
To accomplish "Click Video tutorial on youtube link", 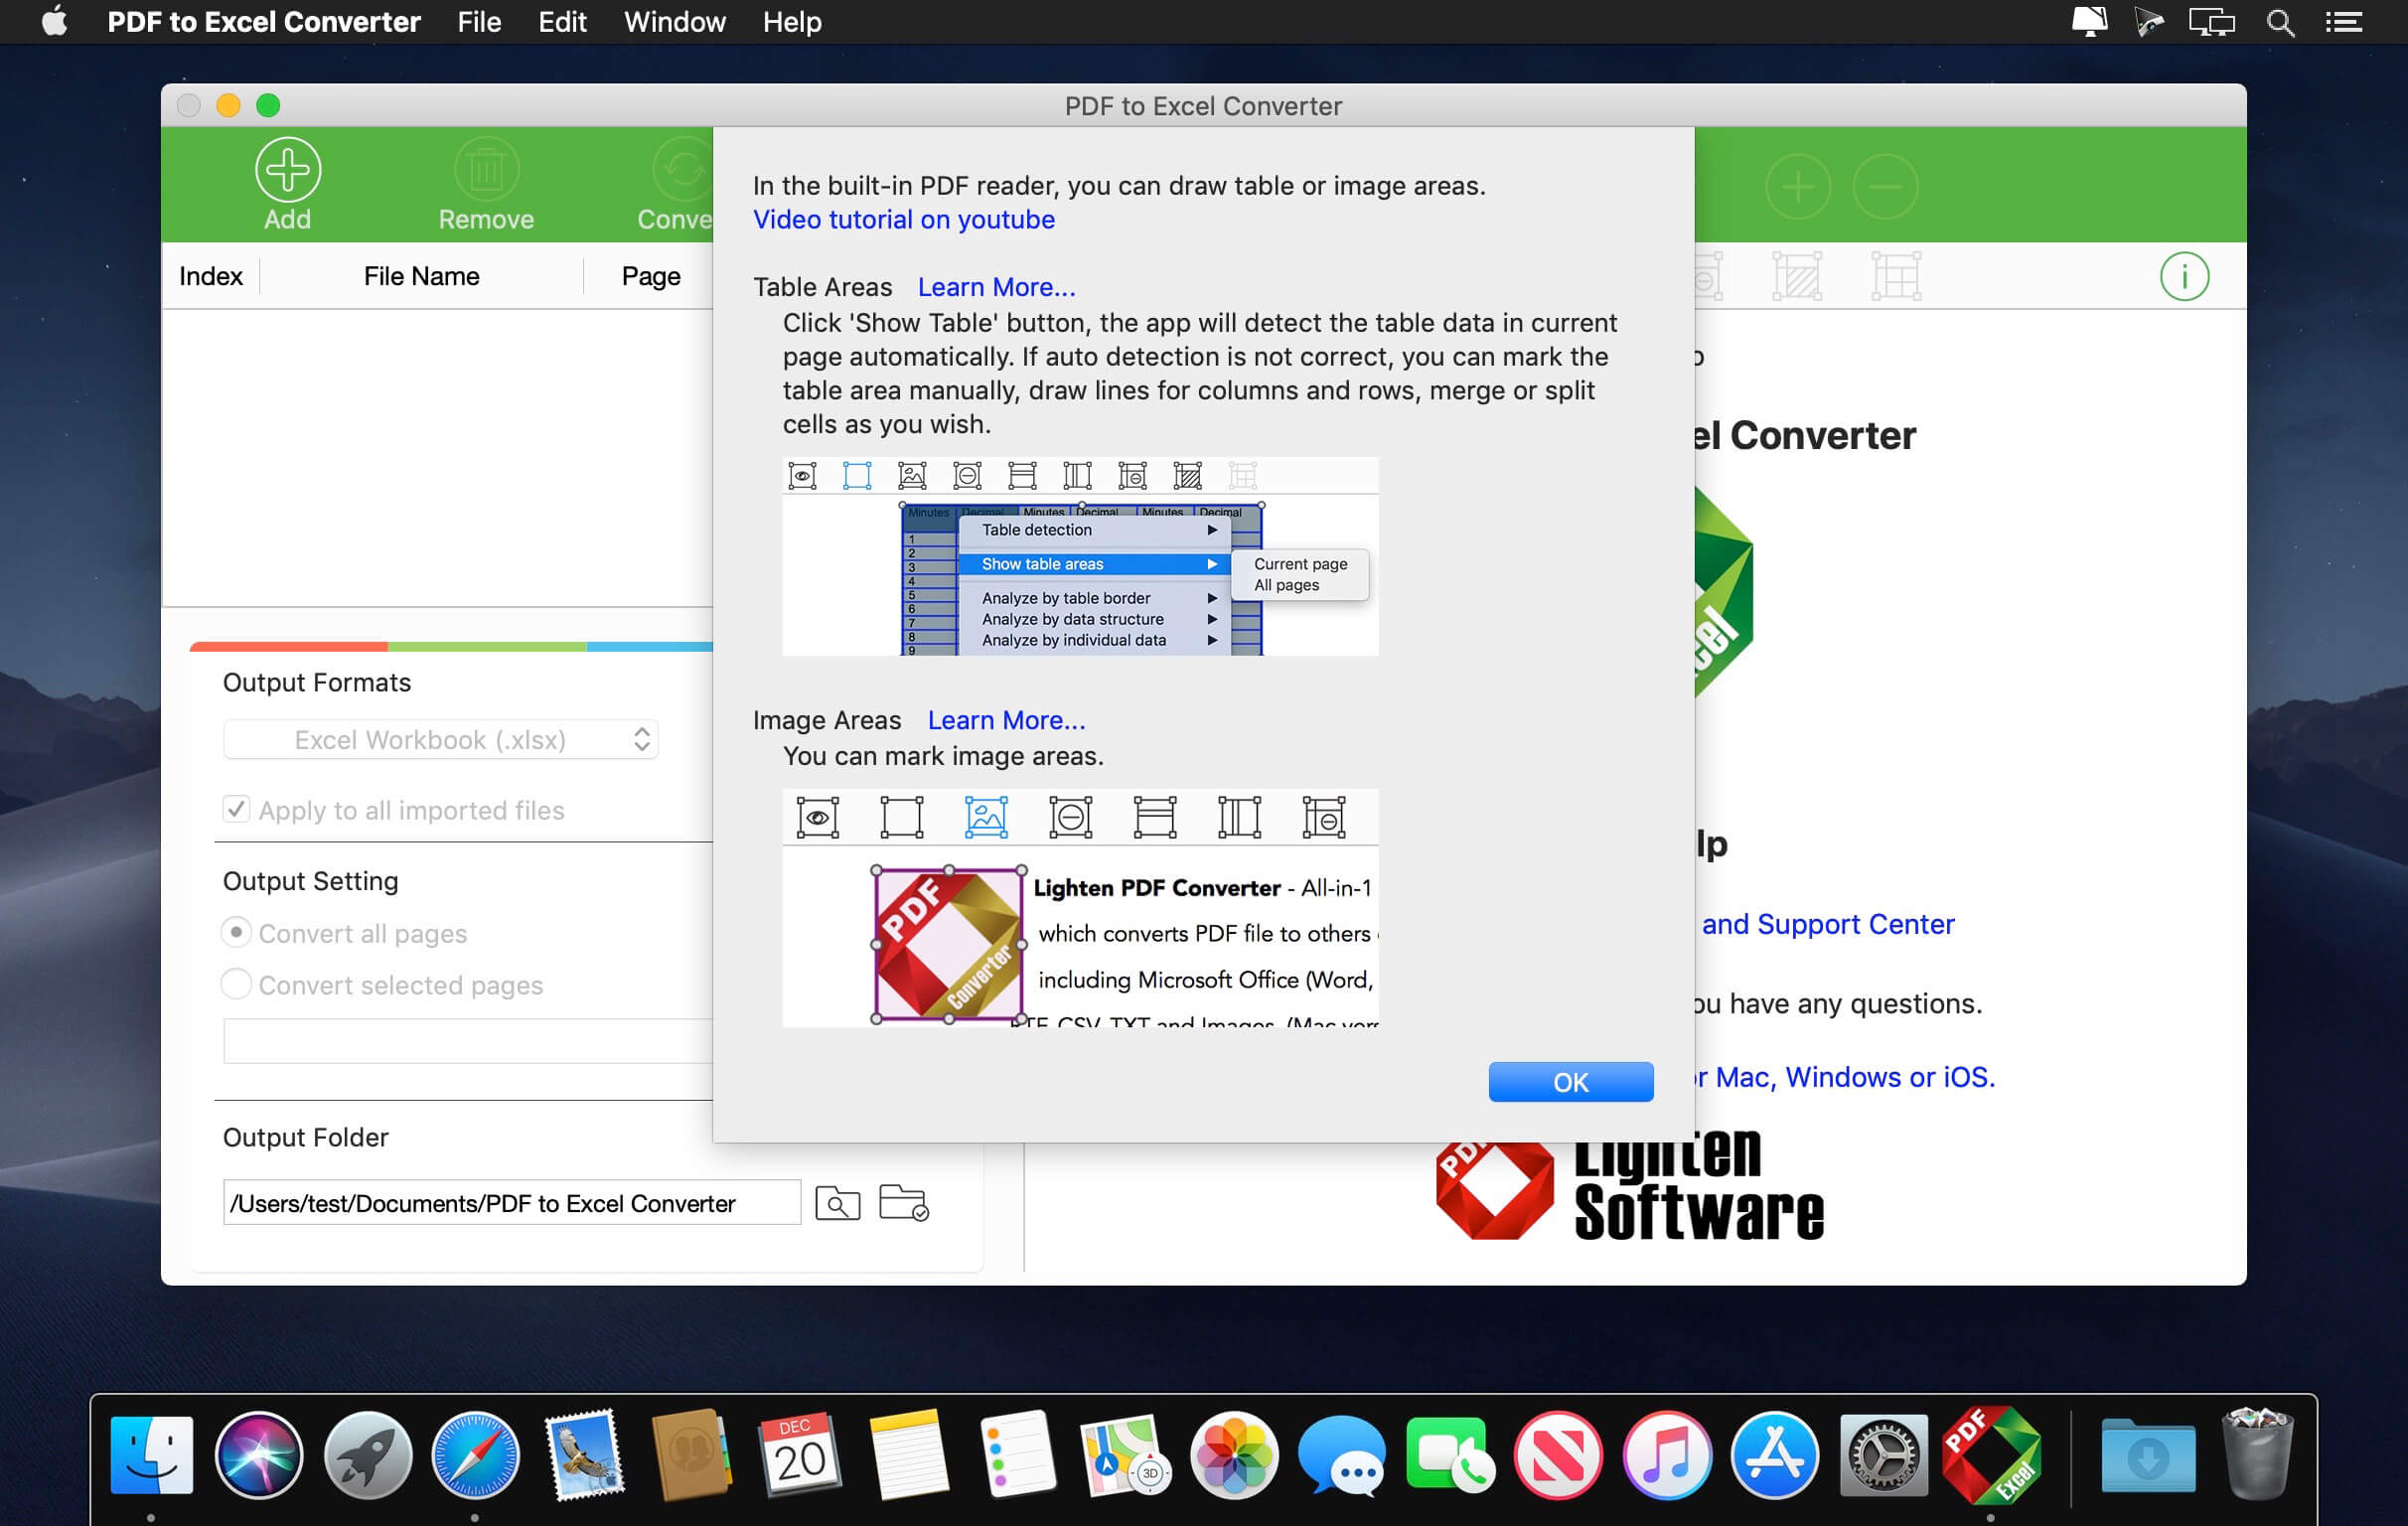I will point(902,220).
